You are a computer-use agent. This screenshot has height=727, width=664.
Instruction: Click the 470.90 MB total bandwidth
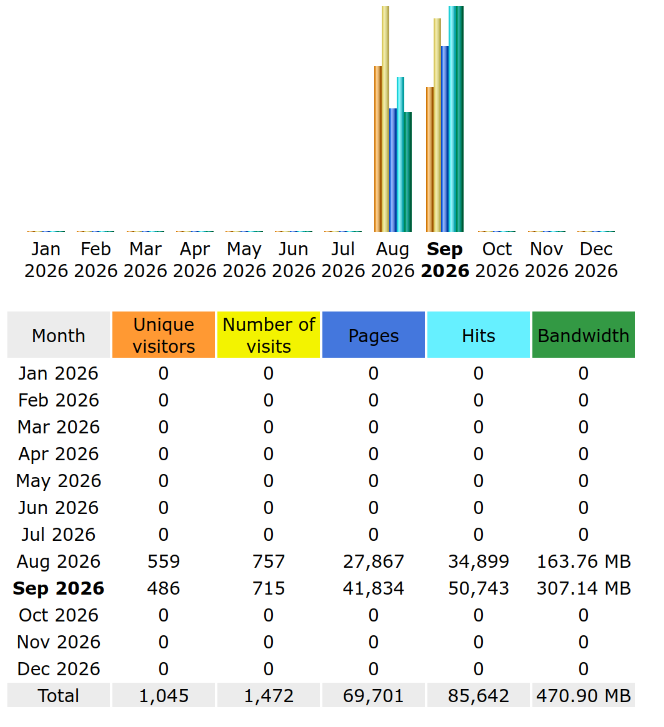[583, 696]
